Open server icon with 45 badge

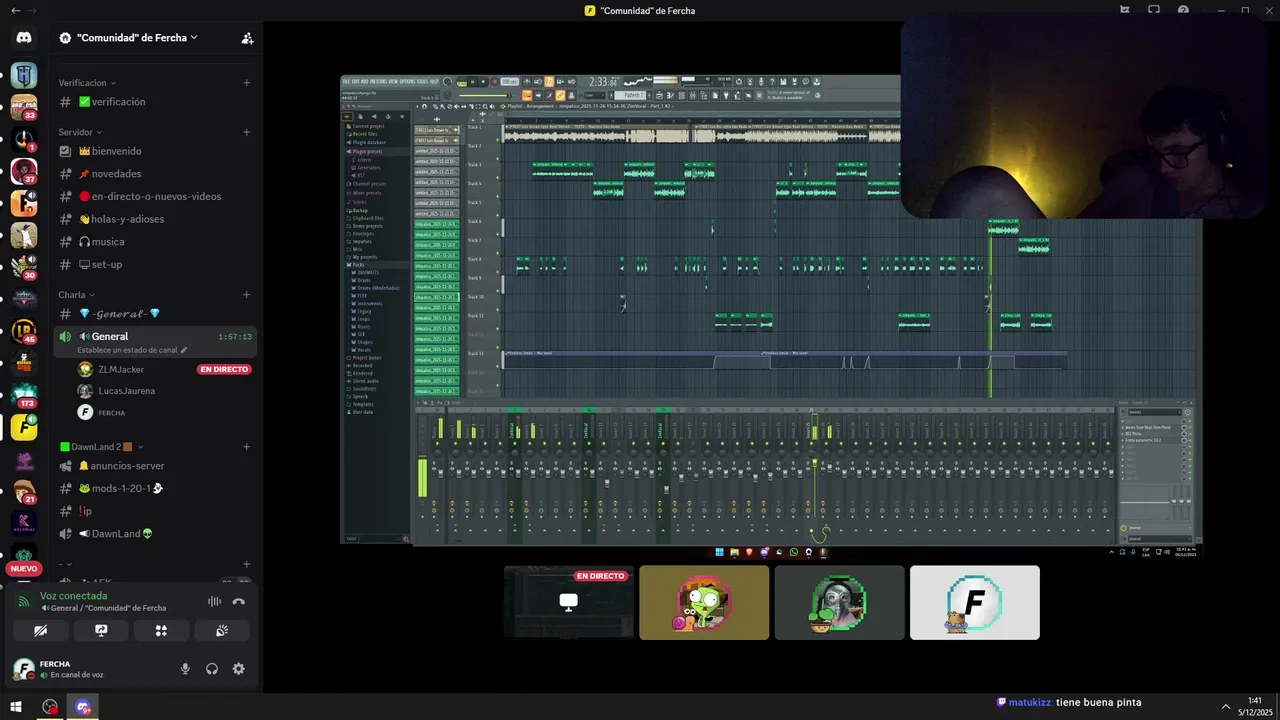(24, 331)
